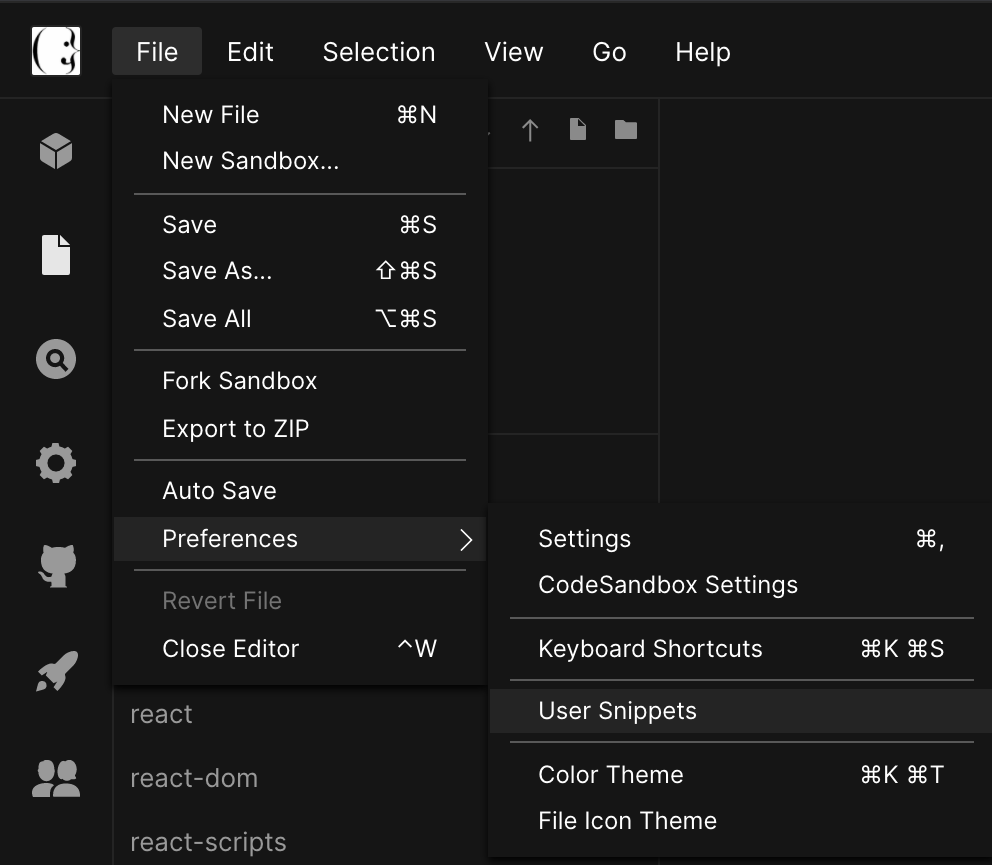992x865 pixels.
Task: Choose Export to ZIP menu entry
Action: click(300, 428)
